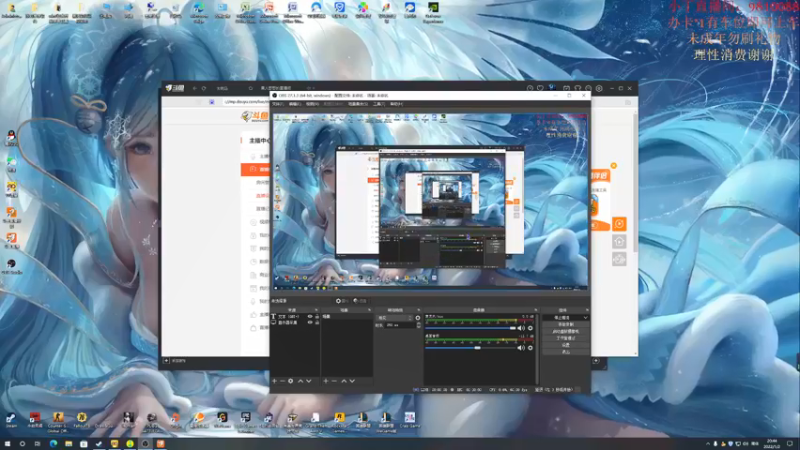Open File Explorer from the taskbar
The width and height of the screenshot is (800, 450).
pos(68,444)
